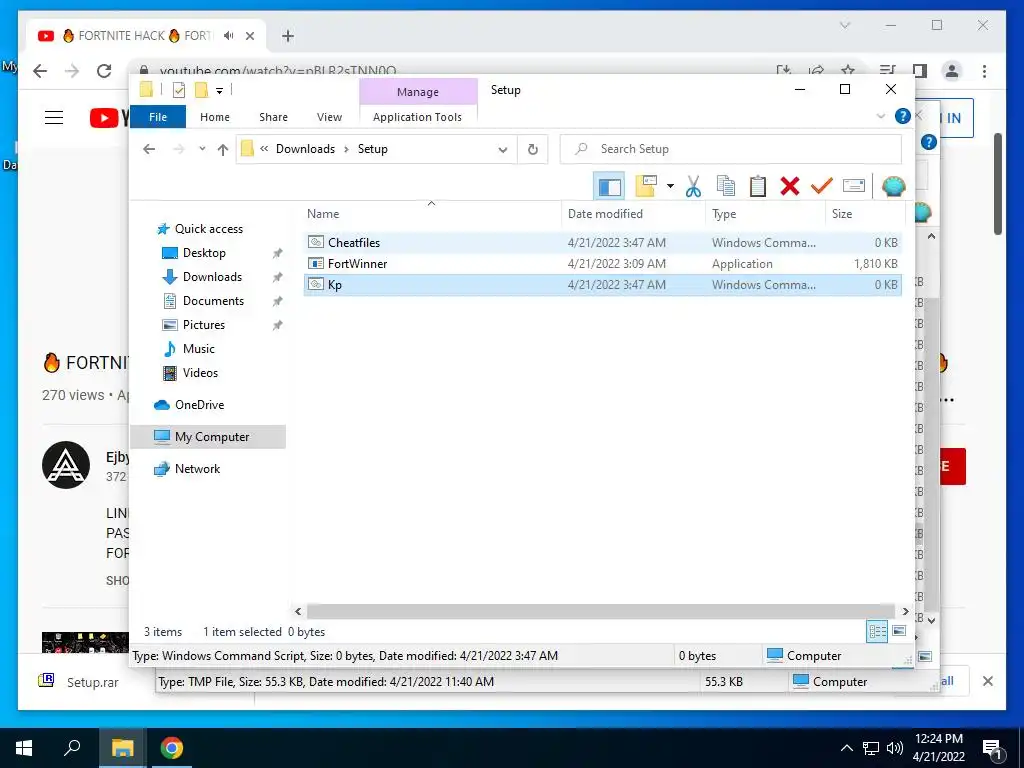Expand the ribbon with the chevron
This screenshot has width=1024, height=768.
click(x=881, y=116)
